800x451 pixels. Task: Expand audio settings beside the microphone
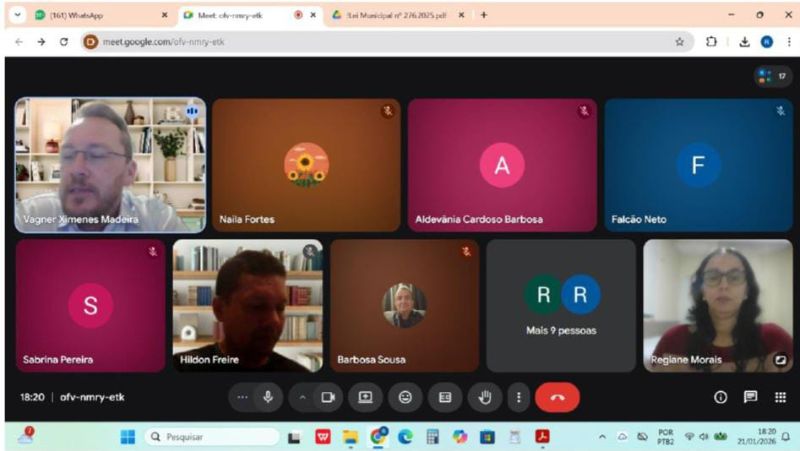[243, 397]
